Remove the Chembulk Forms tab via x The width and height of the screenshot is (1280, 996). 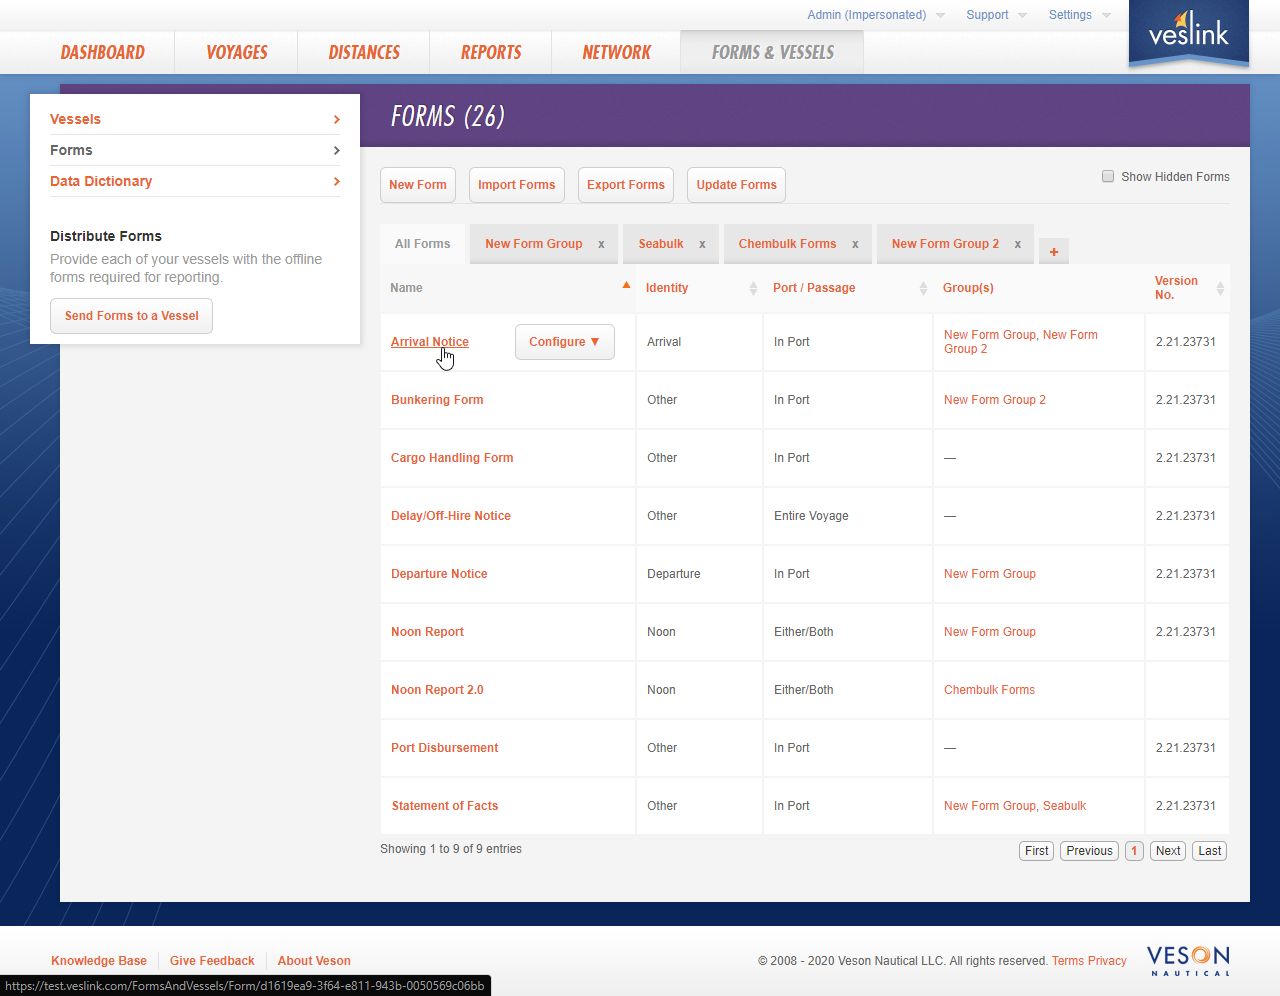(x=855, y=244)
